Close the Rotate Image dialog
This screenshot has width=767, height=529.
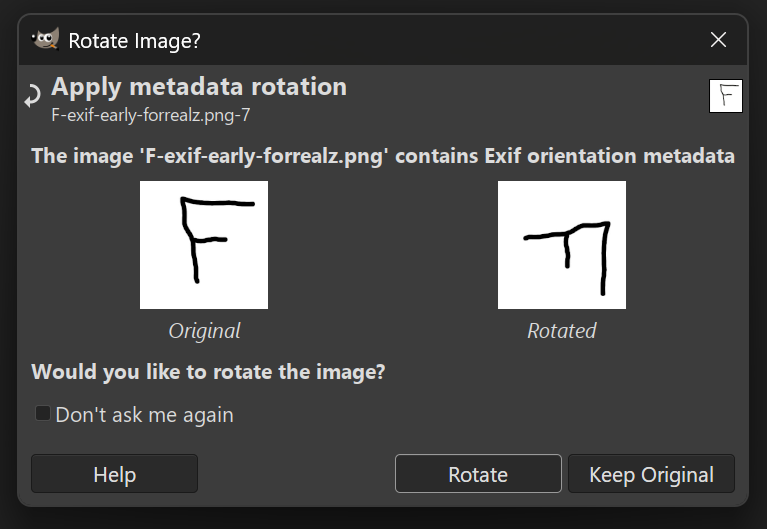(x=718, y=40)
